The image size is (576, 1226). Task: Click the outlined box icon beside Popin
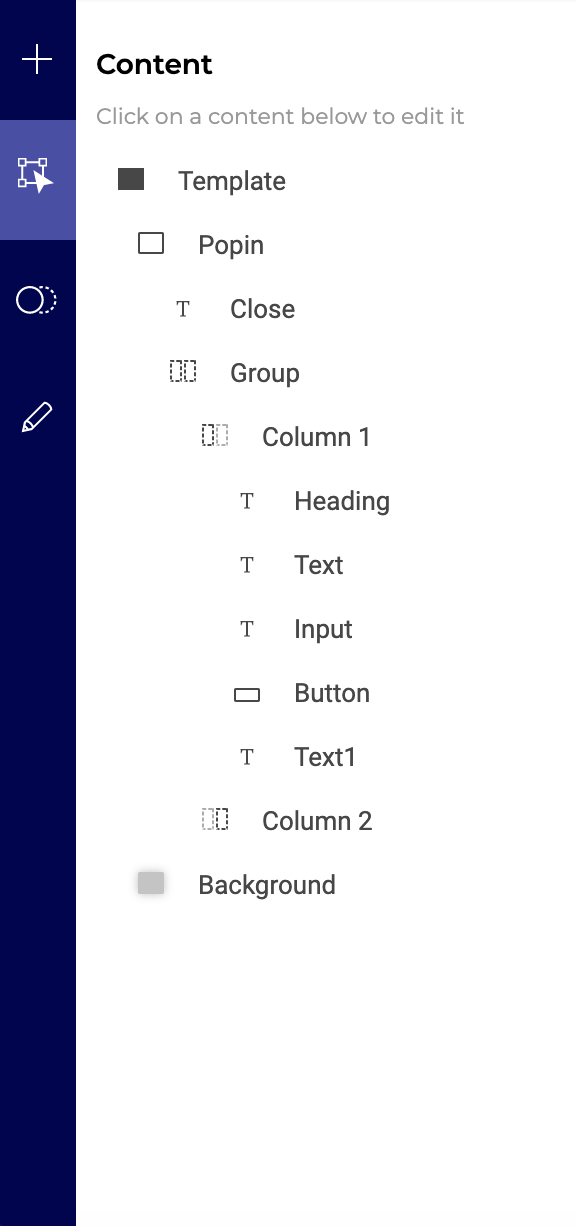[151, 243]
